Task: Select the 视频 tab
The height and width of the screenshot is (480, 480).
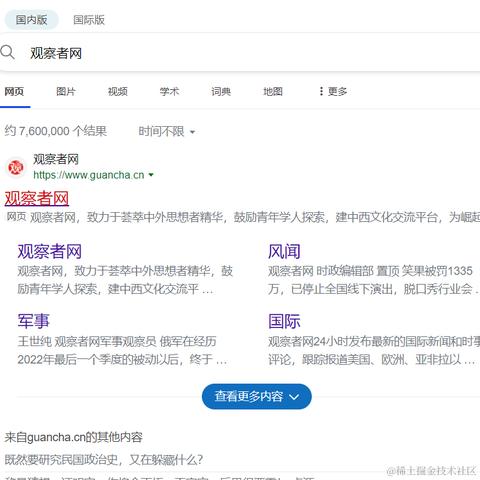Action: pyautogui.click(x=118, y=91)
